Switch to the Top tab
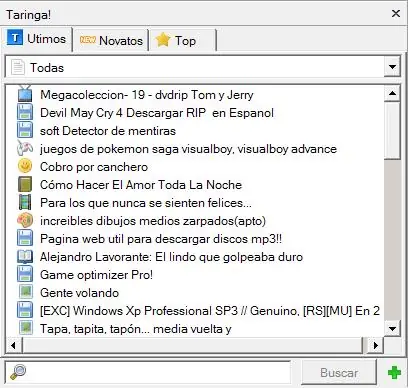The width and height of the screenshot is (408, 388). 183,40
